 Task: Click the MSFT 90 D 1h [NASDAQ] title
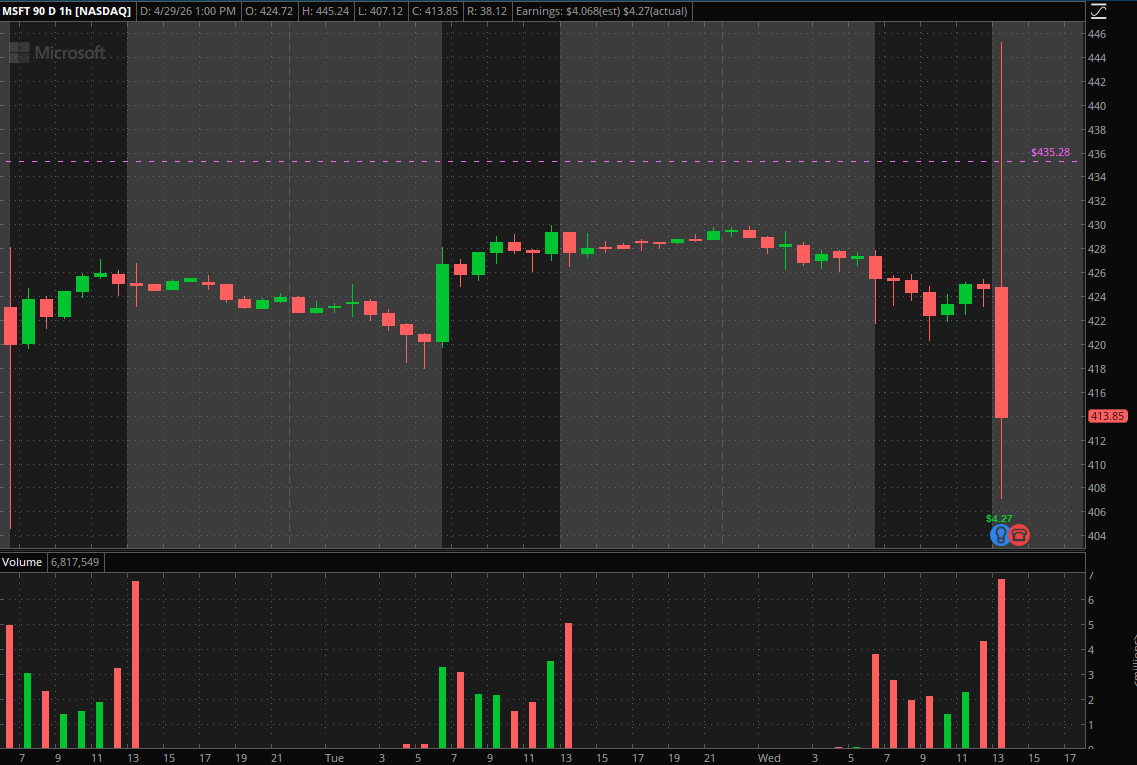pos(67,11)
